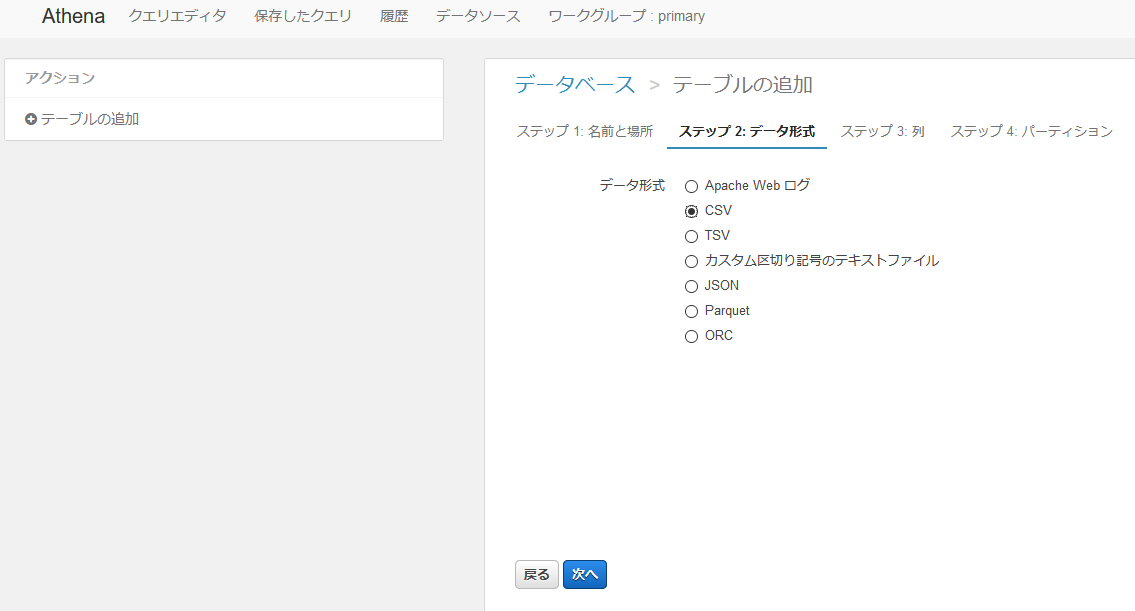Switch to ステップ 1: 名前と場所 tab
The width and height of the screenshot is (1135, 611).
584,131
